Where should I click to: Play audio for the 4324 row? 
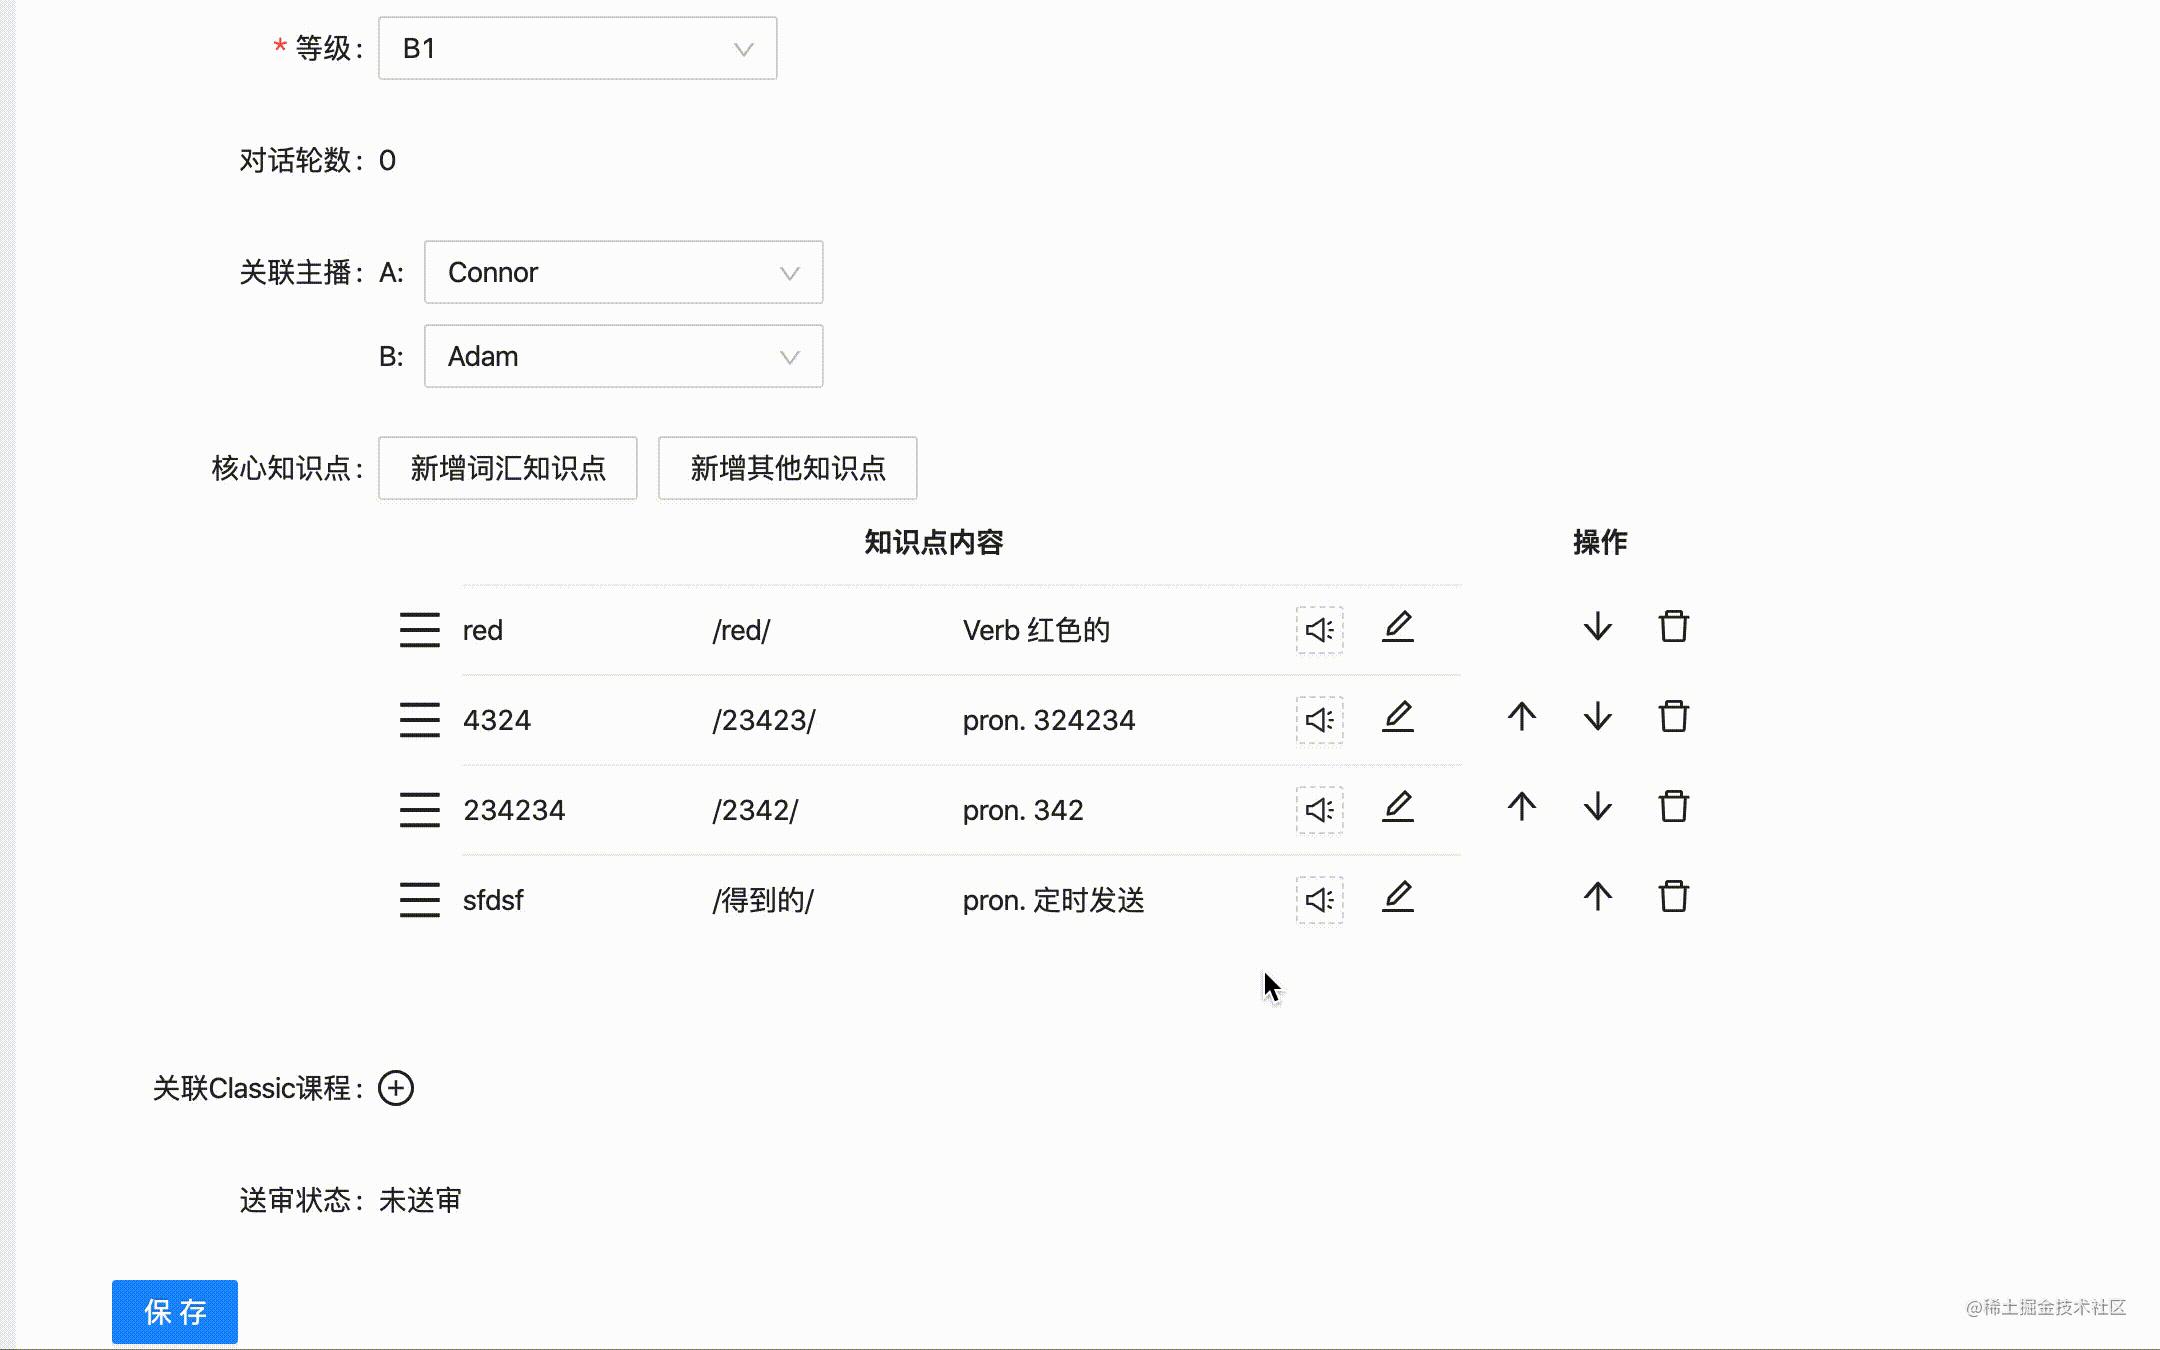coord(1319,720)
